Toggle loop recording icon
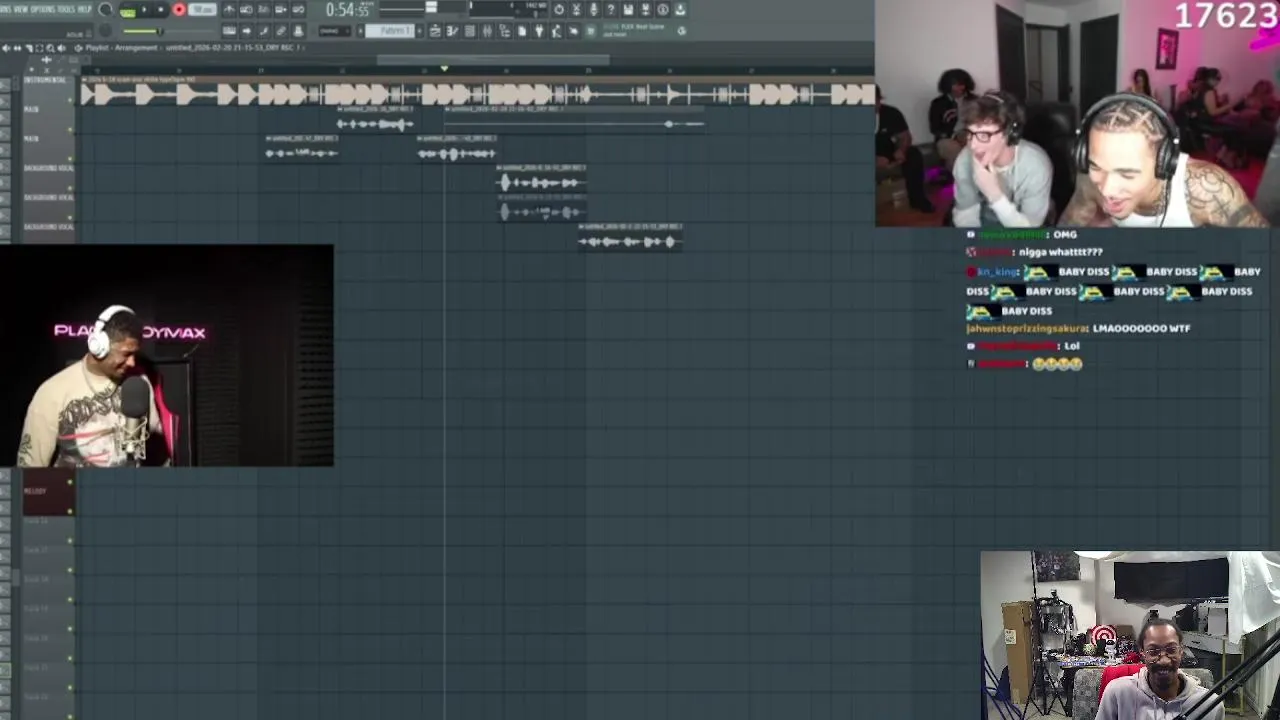Image resolution: width=1280 pixels, height=720 pixels. [x=298, y=9]
